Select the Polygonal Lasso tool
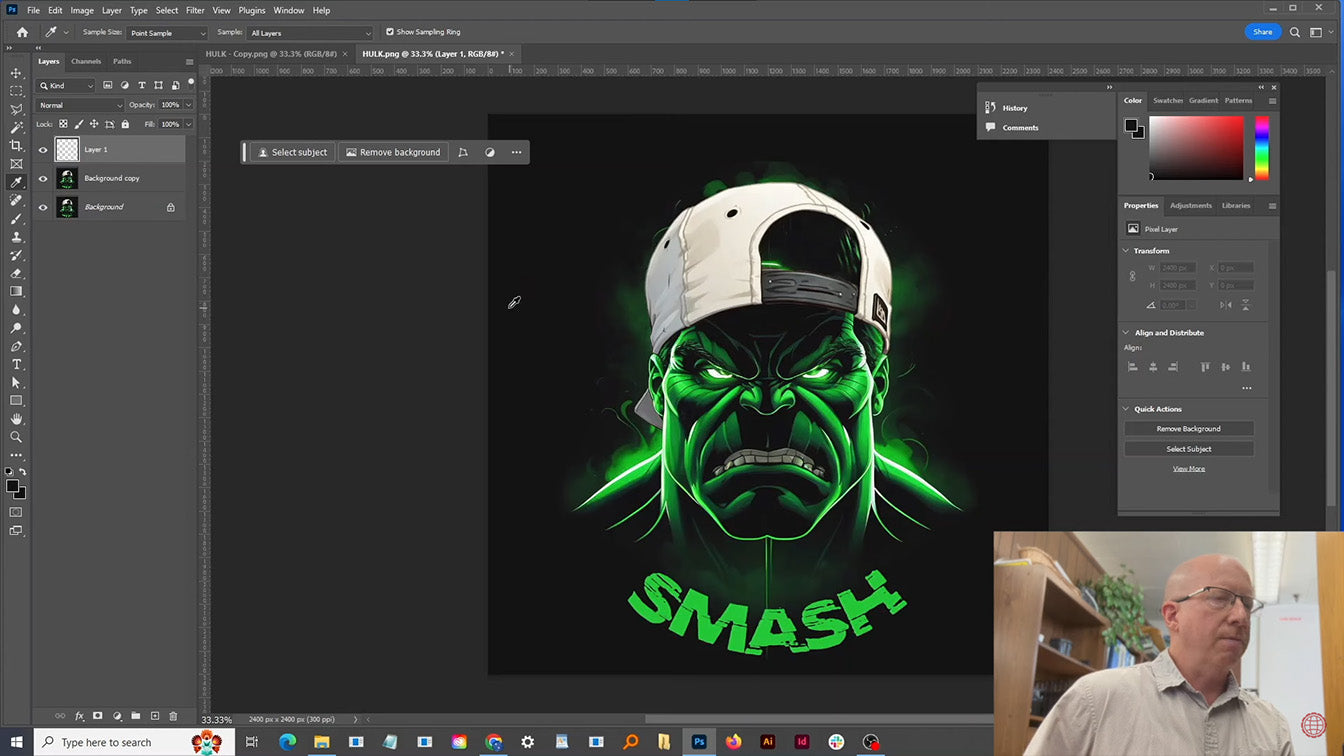The width and height of the screenshot is (1344, 756). [x=16, y=109]
